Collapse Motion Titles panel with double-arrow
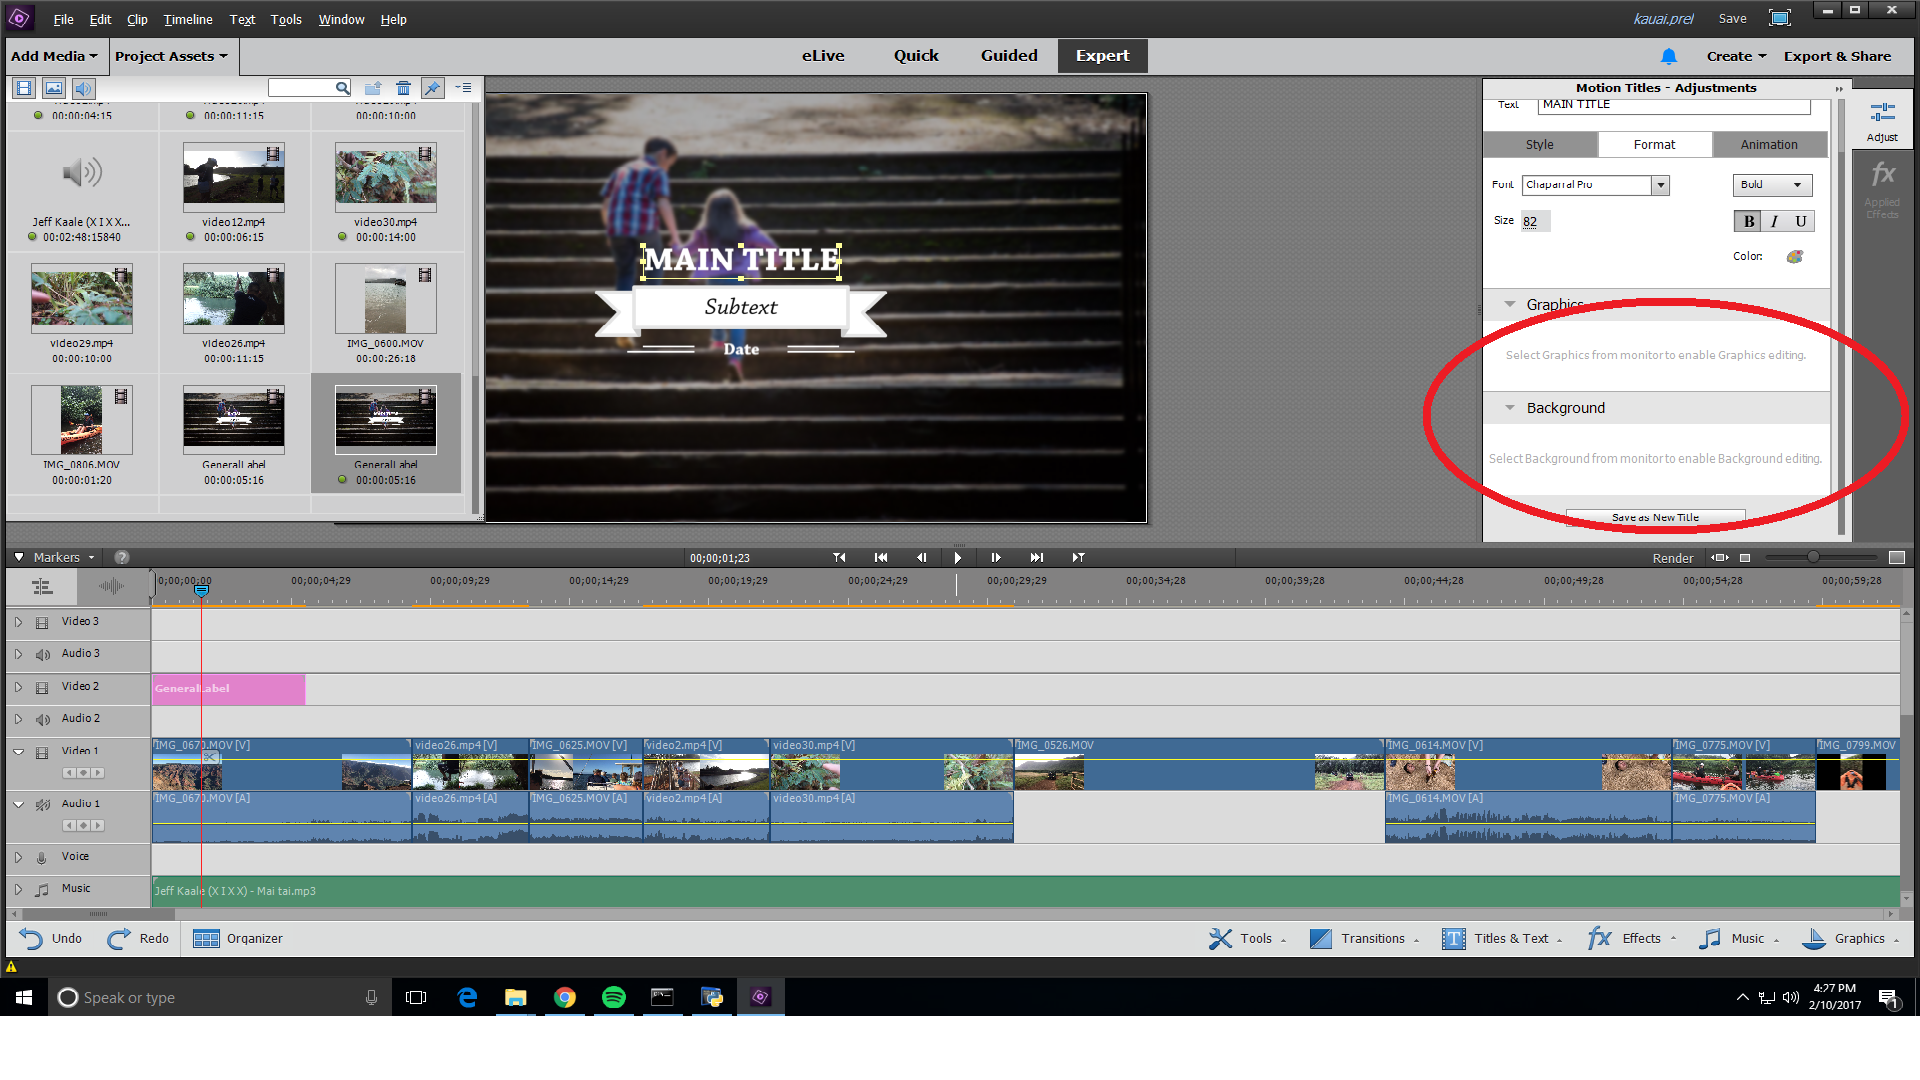This screenshot has width=1920, height=1080. pos(1838,89)
